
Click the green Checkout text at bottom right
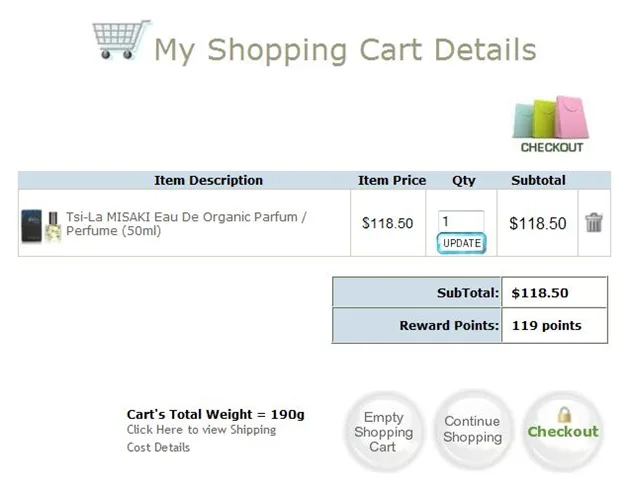point(563,432)
